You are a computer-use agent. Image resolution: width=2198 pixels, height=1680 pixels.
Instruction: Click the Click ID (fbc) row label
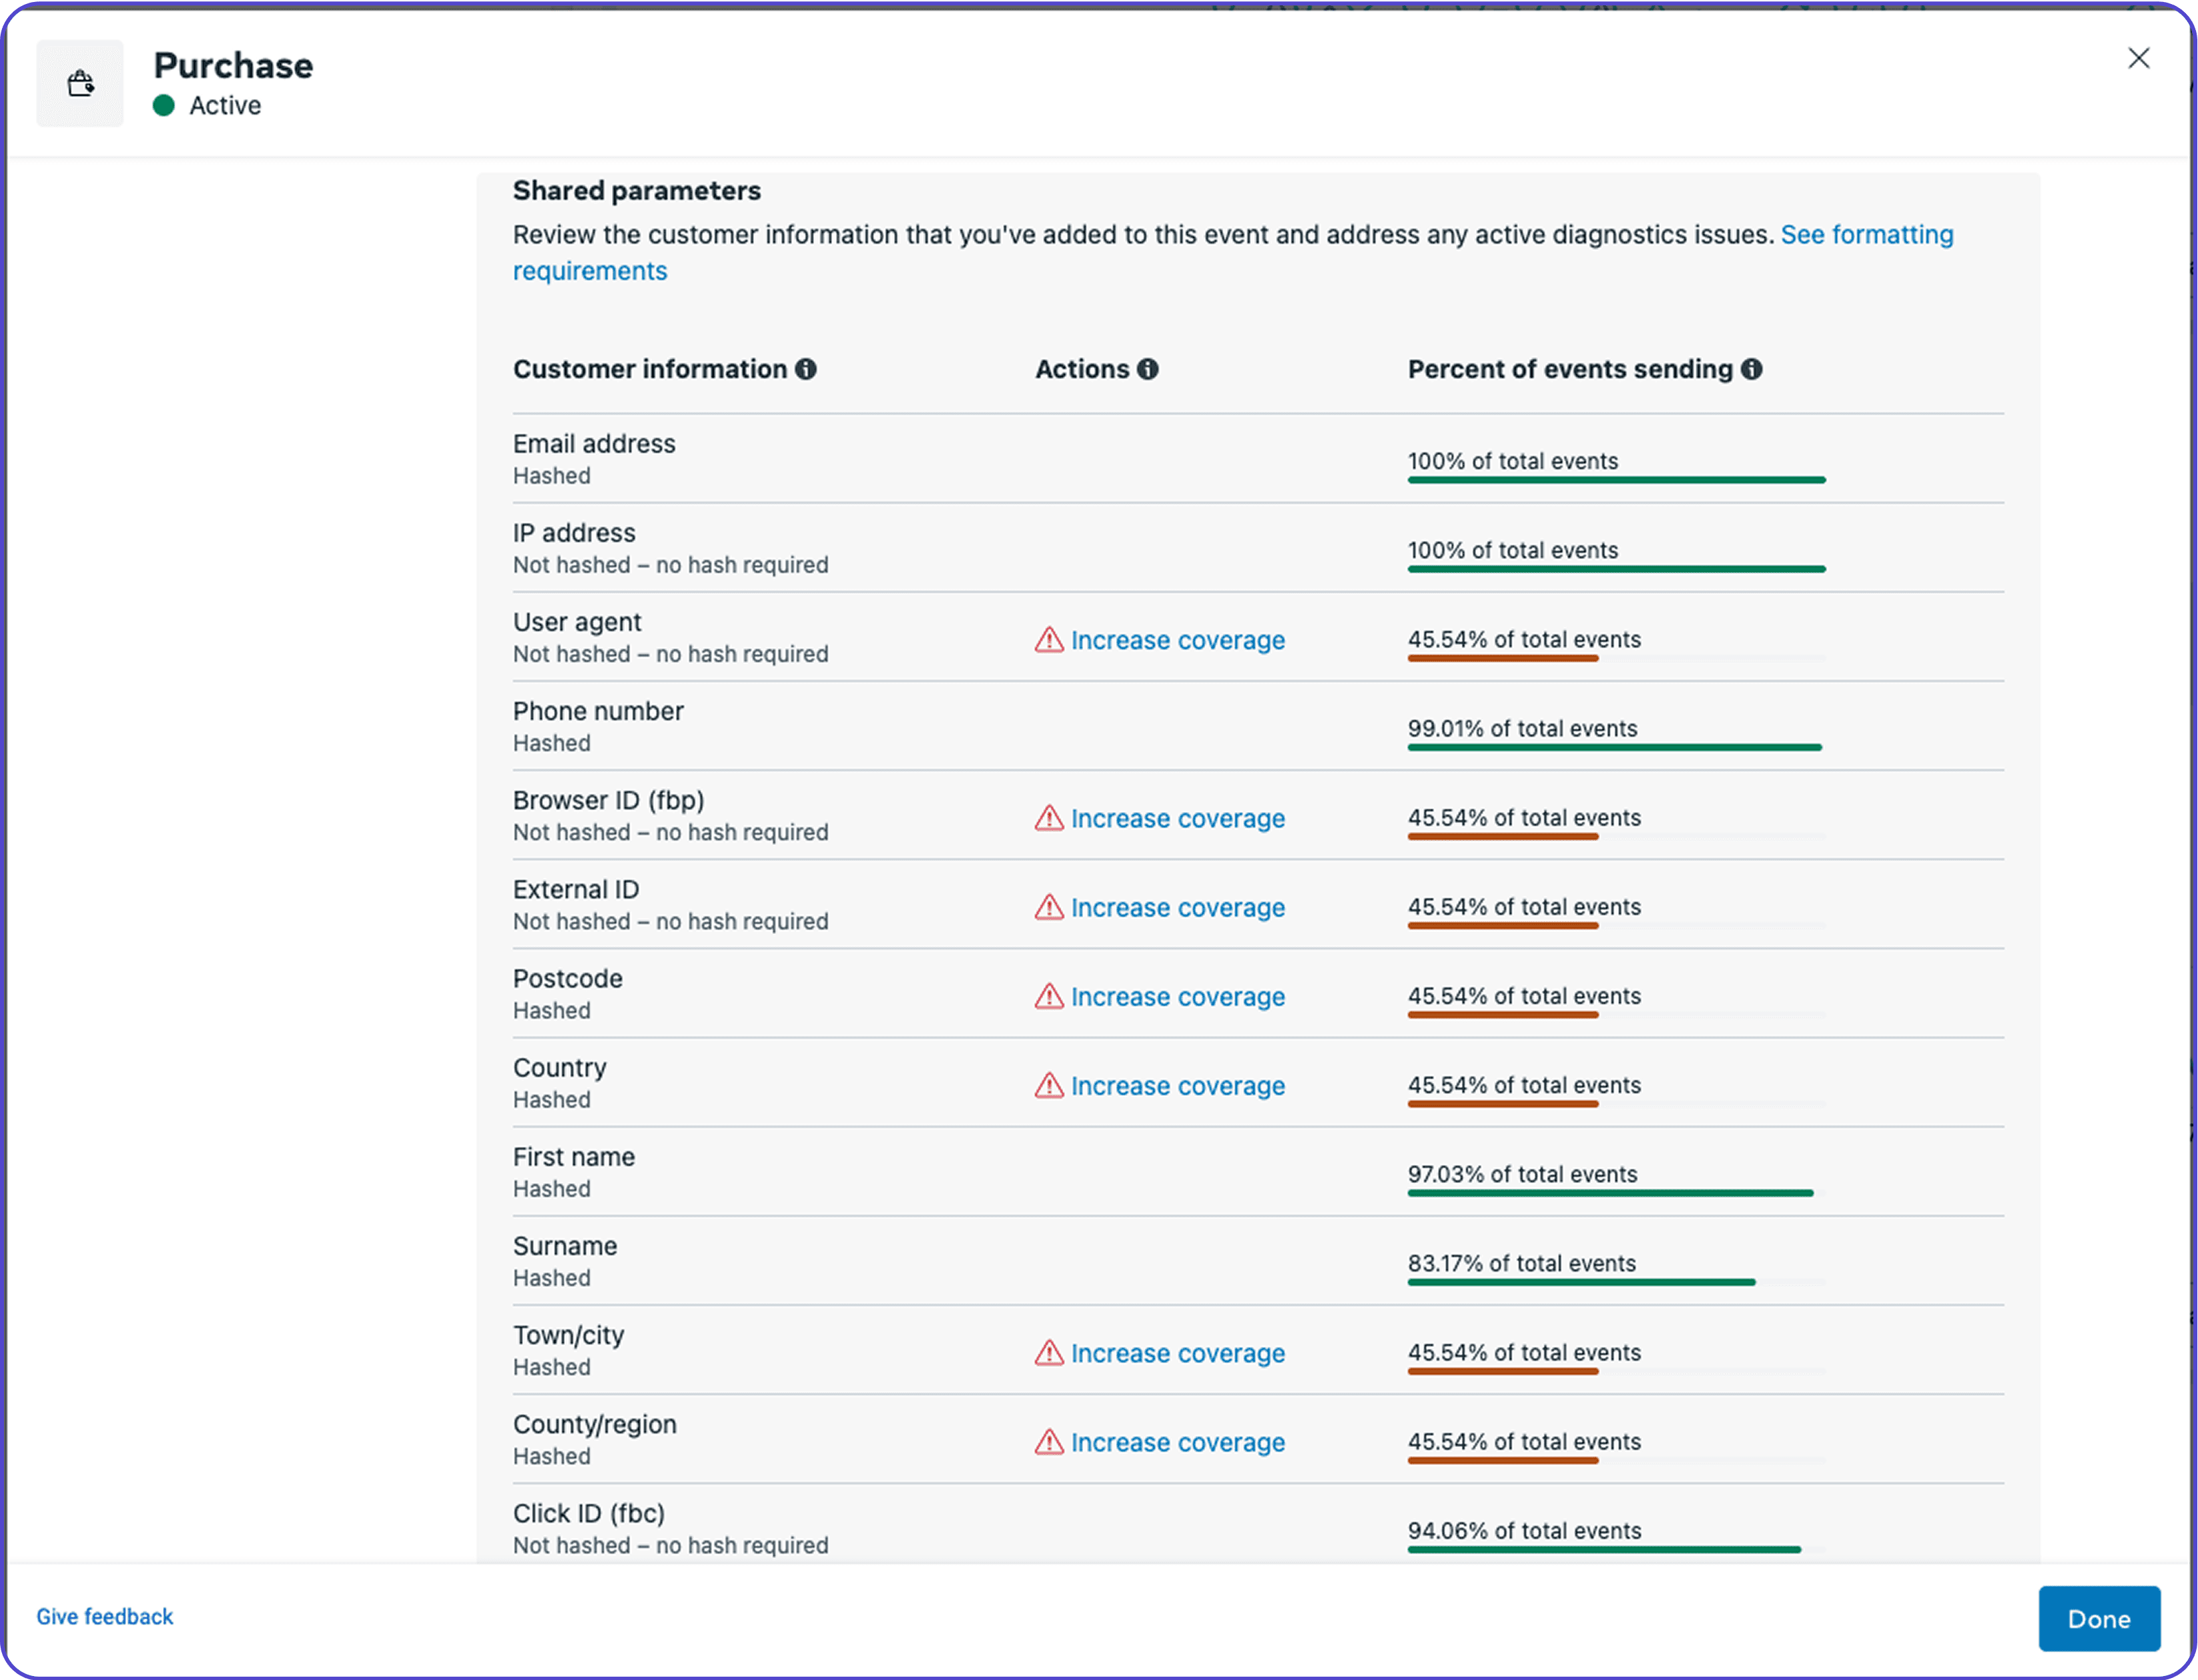coord(589,1513)
